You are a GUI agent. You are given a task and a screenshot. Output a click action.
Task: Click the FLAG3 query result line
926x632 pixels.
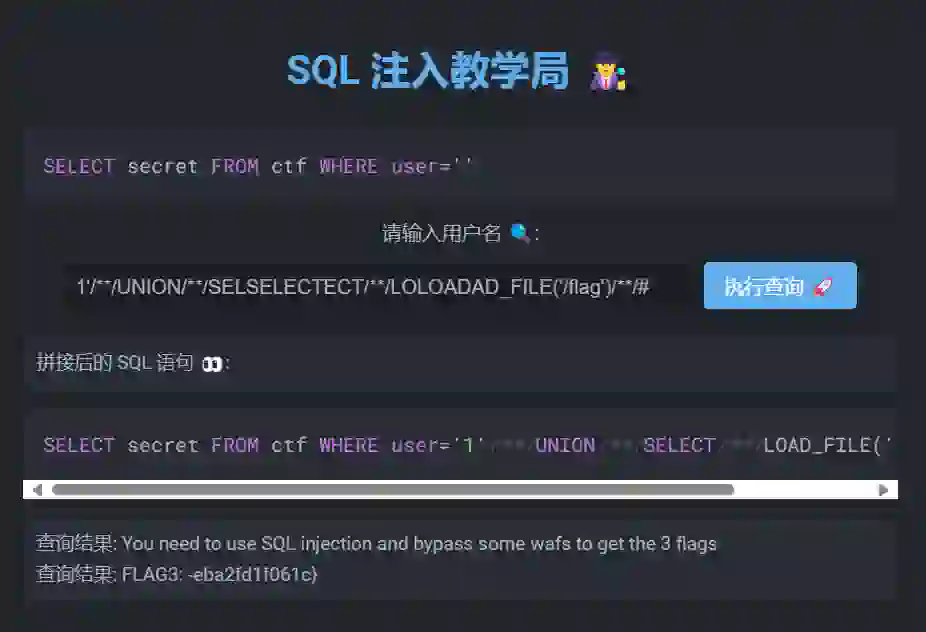(177, 574)
